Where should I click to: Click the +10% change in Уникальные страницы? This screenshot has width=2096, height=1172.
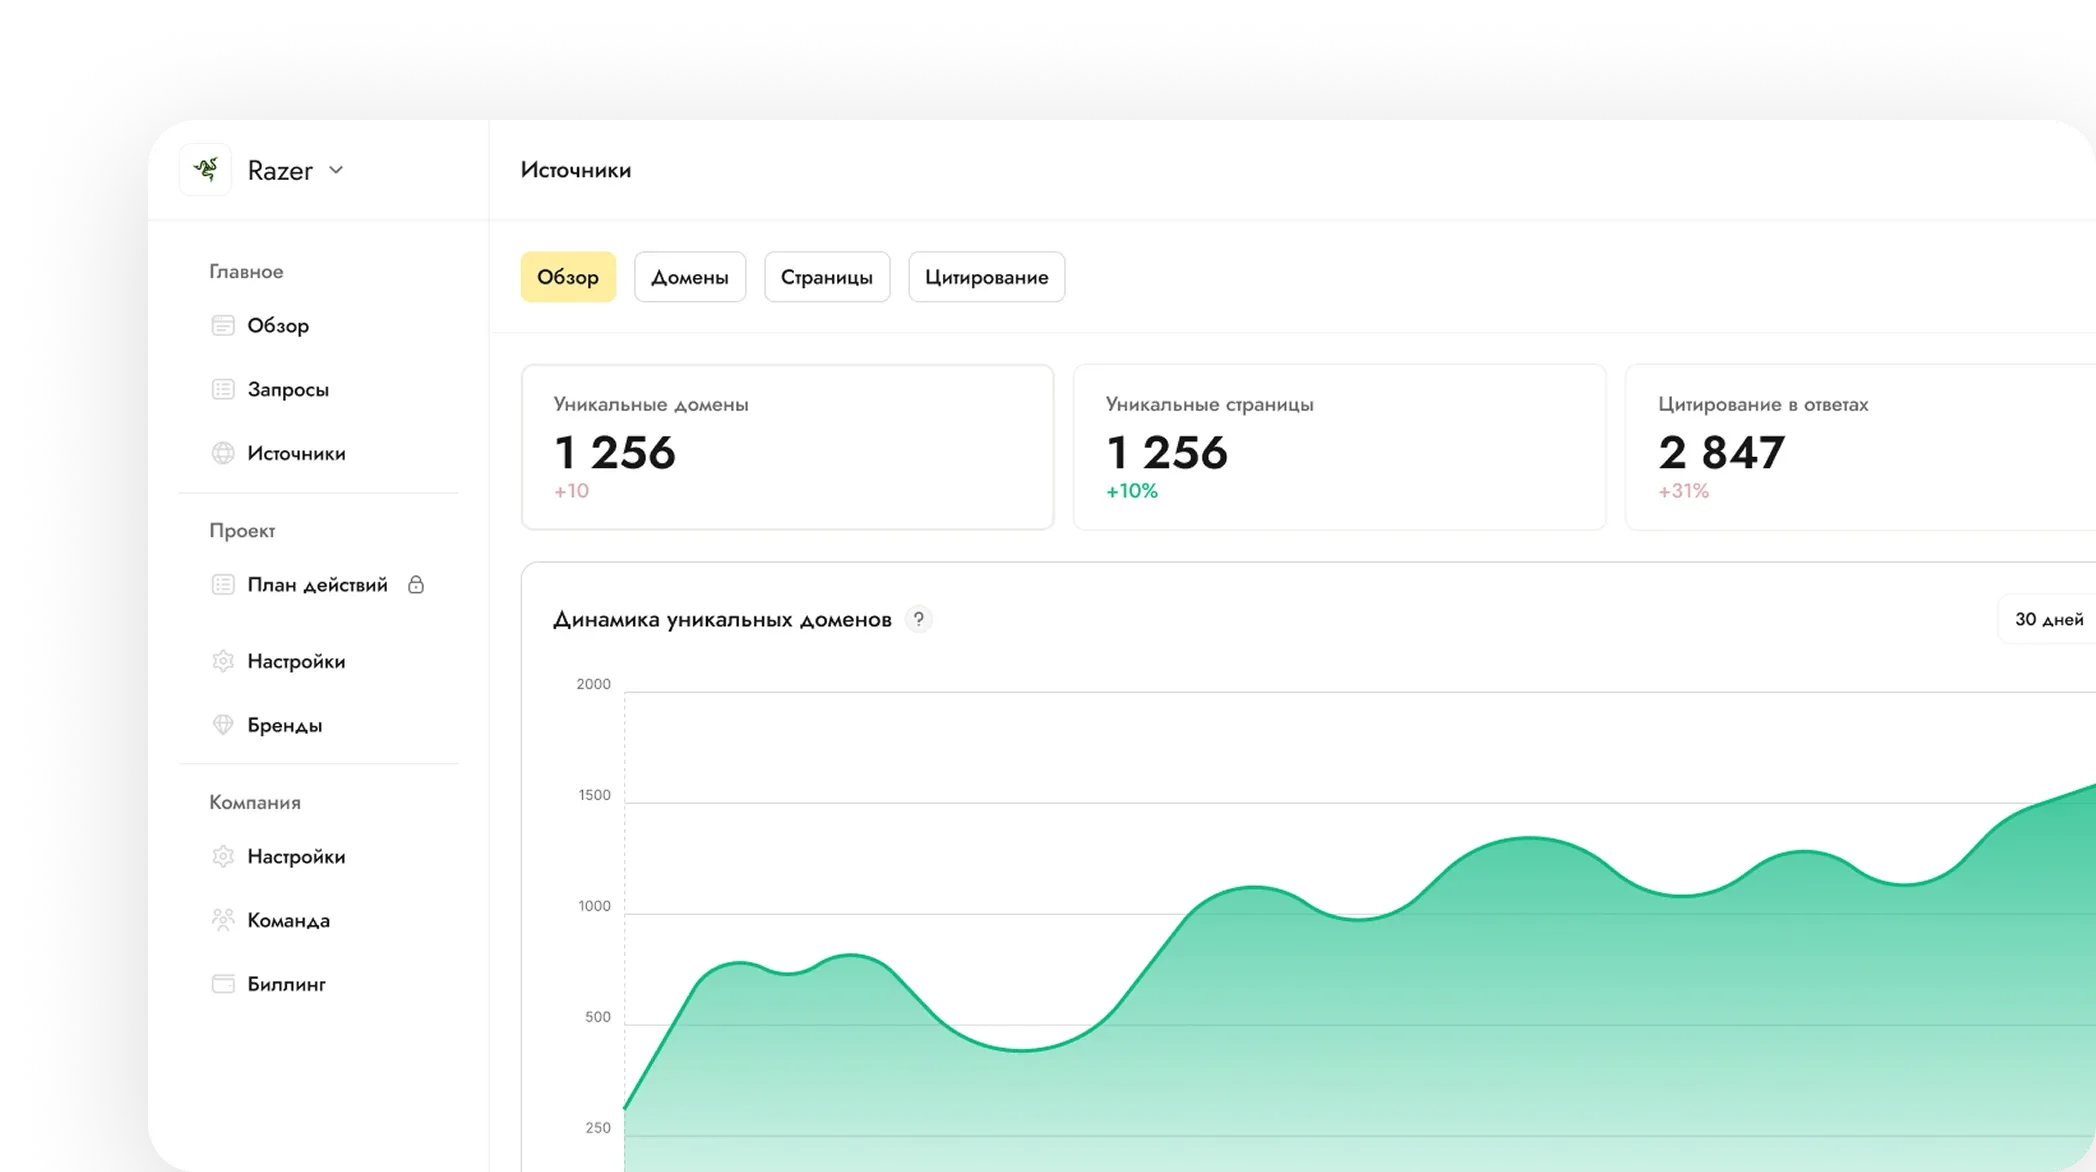click(1132, 491)
